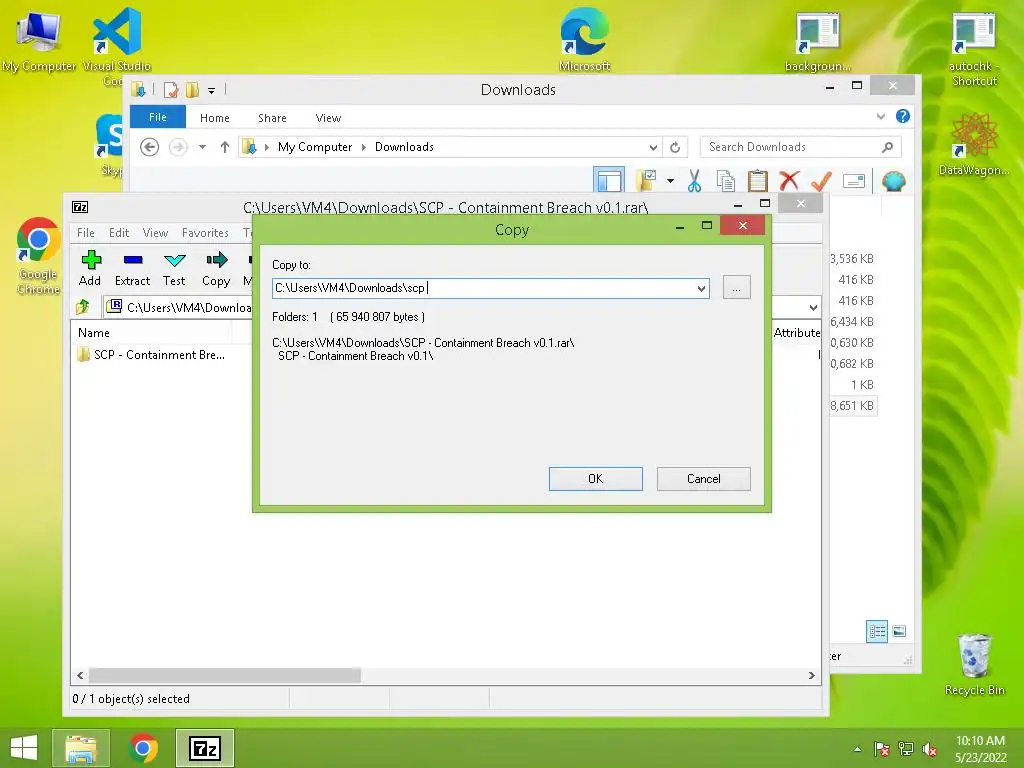Open the Recycle Bin desktop icon
The image size is (1024, 768).
(974, 664)
